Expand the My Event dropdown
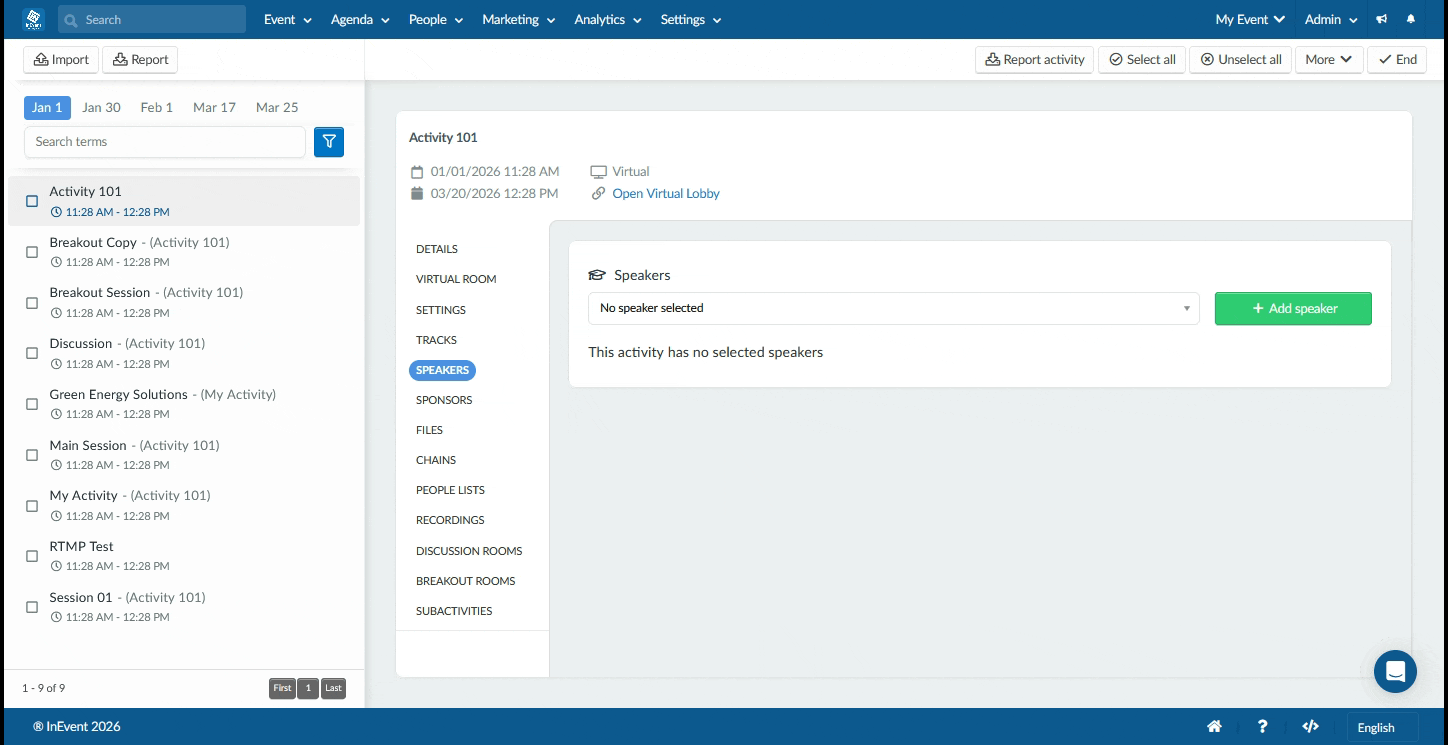The height and width of the screenshot is (745, 1448). coord(1250,19)
